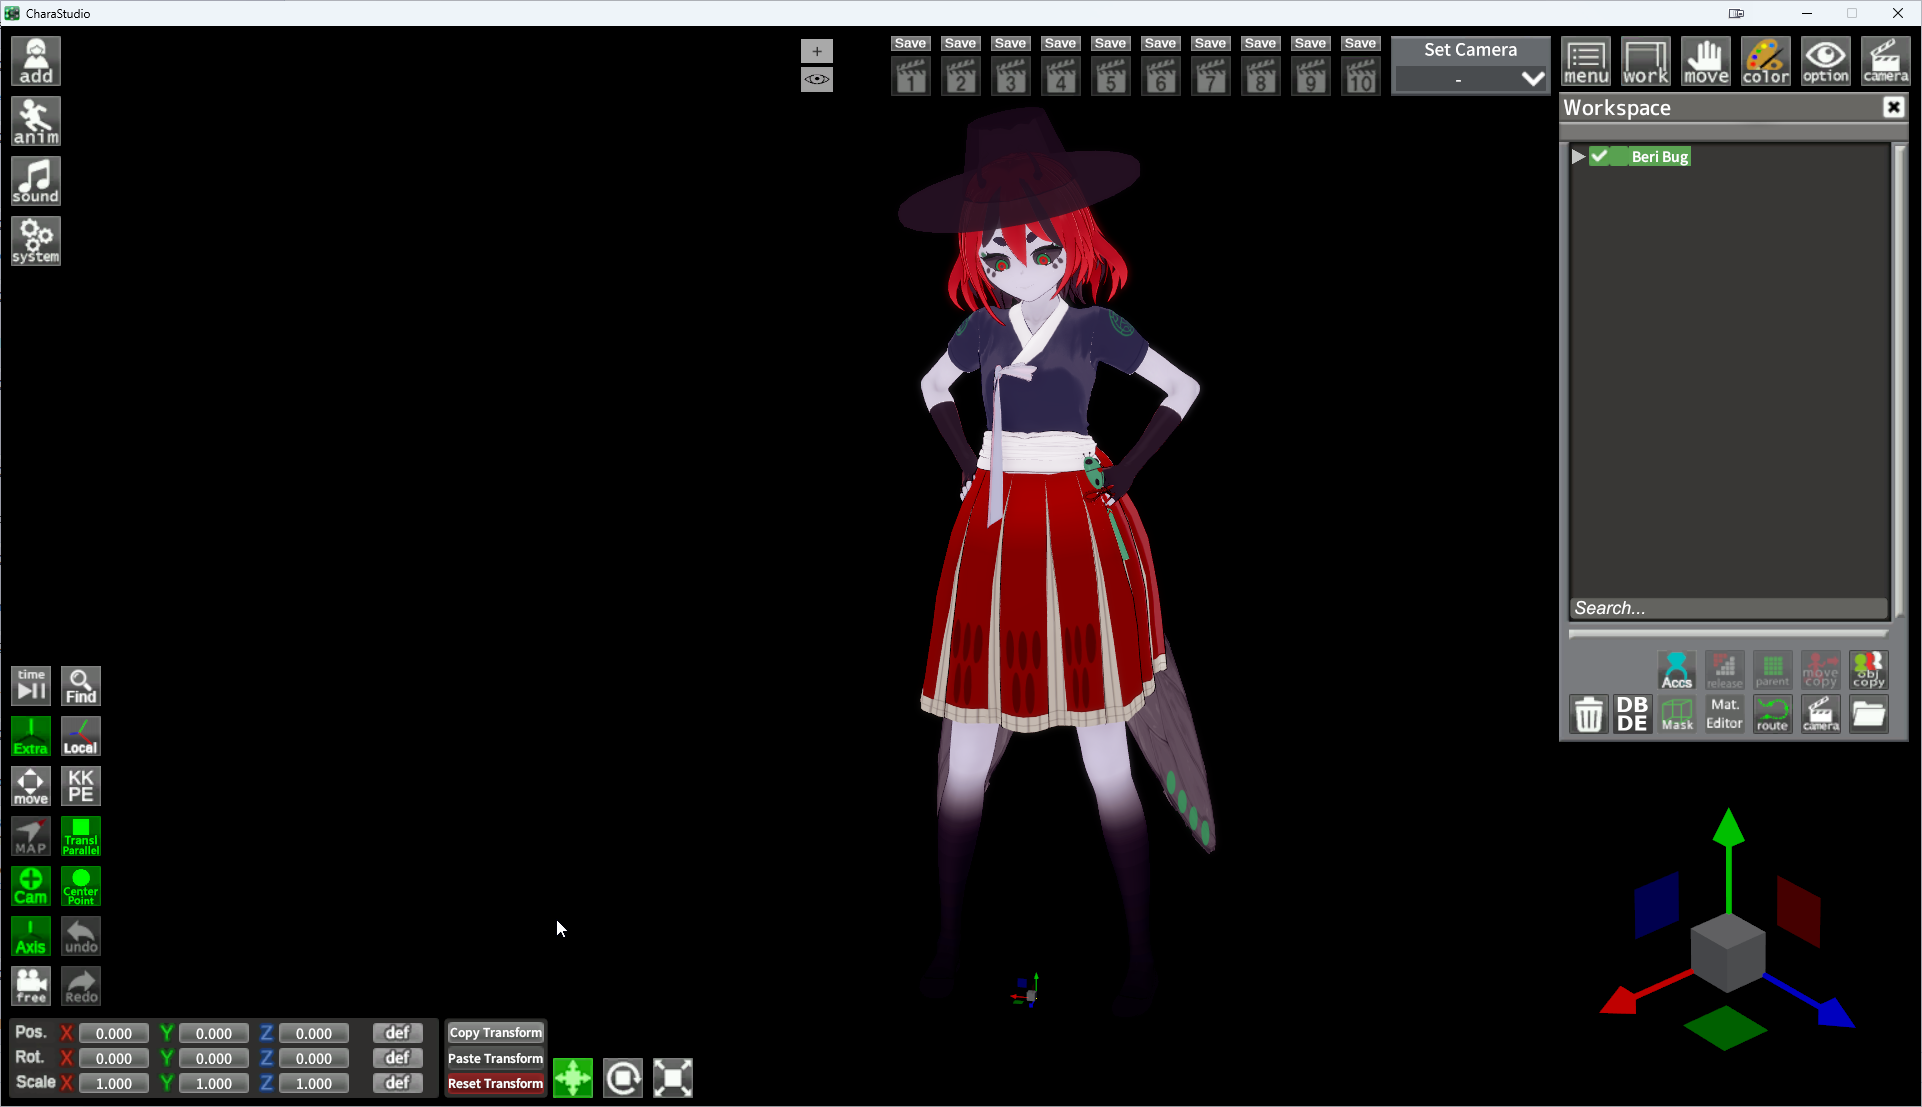
Task: Open the color palette tab
Action: pos(1766,61)
